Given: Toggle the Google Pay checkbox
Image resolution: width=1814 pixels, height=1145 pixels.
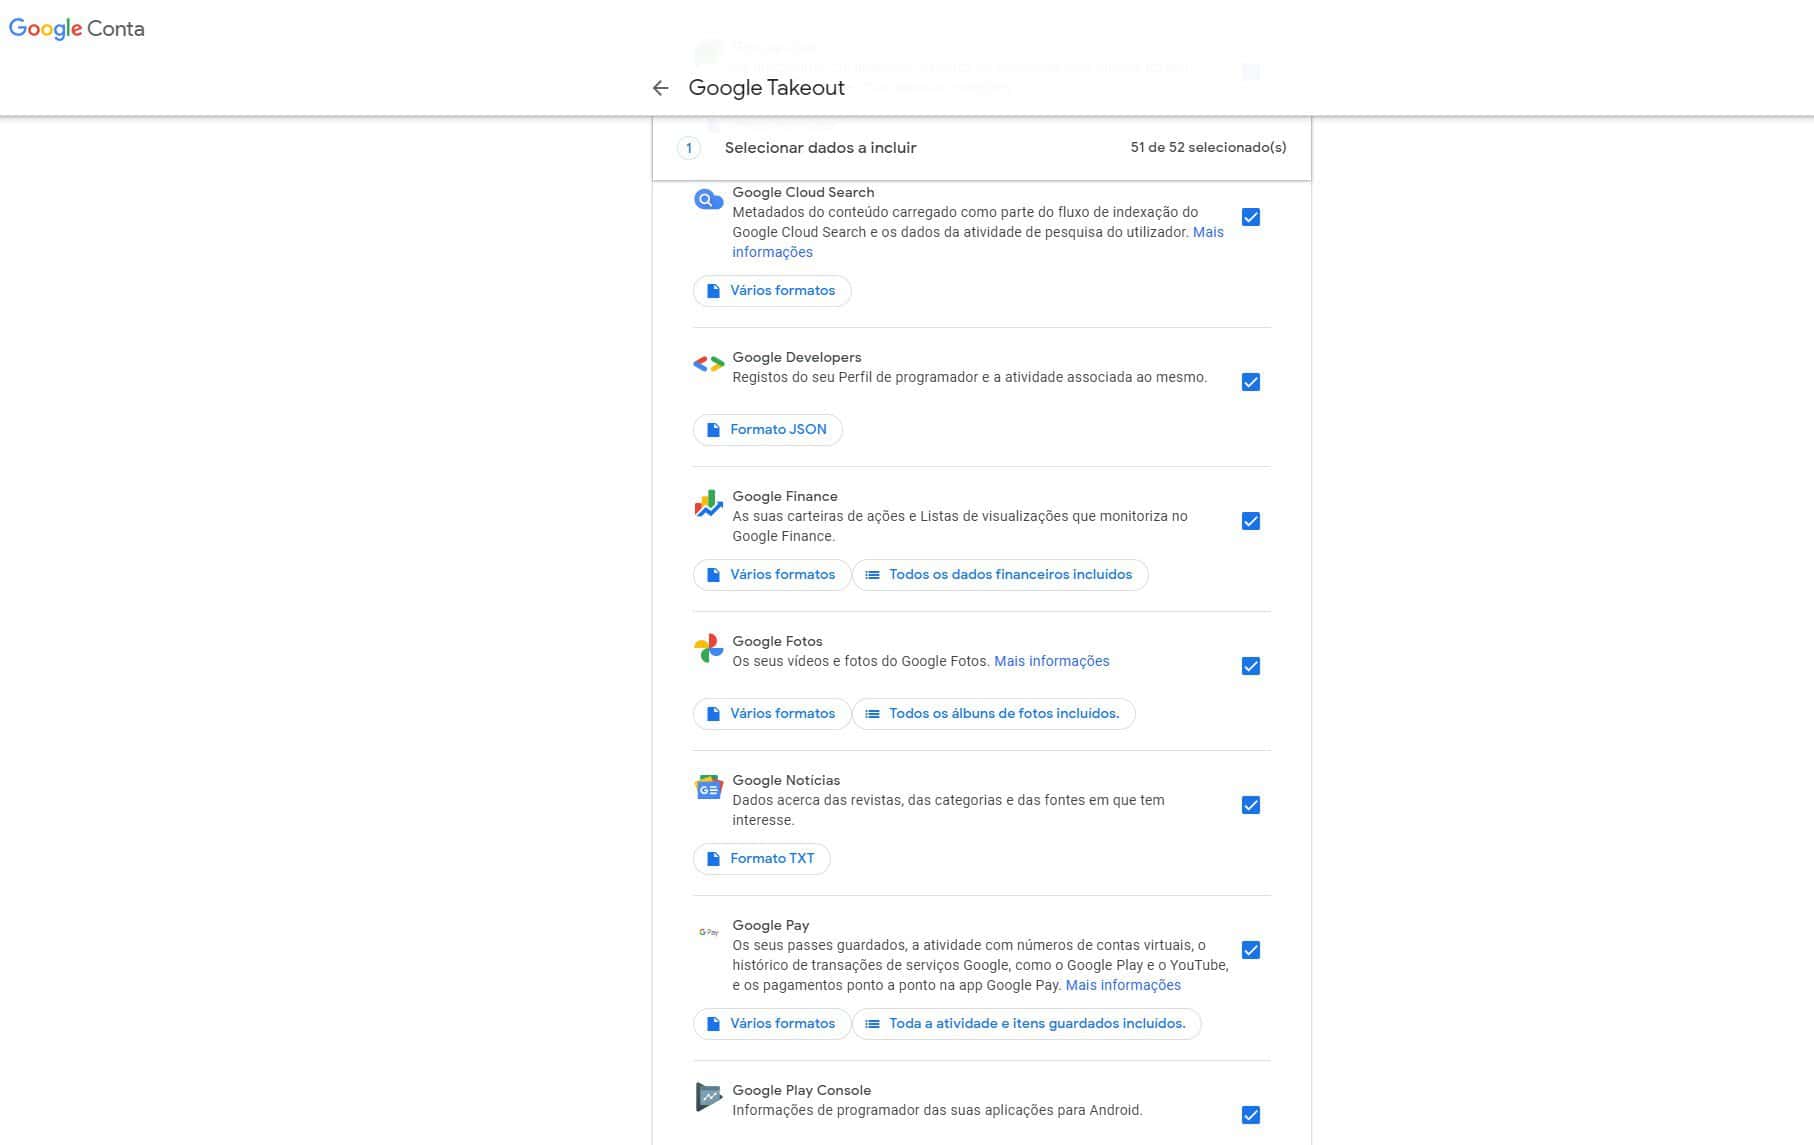Looking at the screenshot, I should [x=1250, y=950].
